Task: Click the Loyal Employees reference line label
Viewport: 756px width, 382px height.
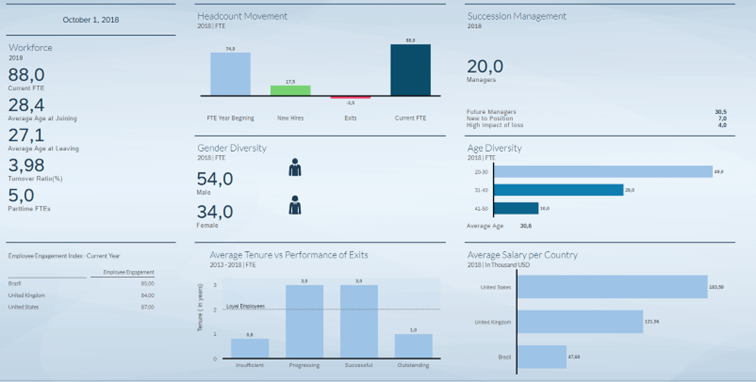Action: pyautogui.click(x=245, y=306)
